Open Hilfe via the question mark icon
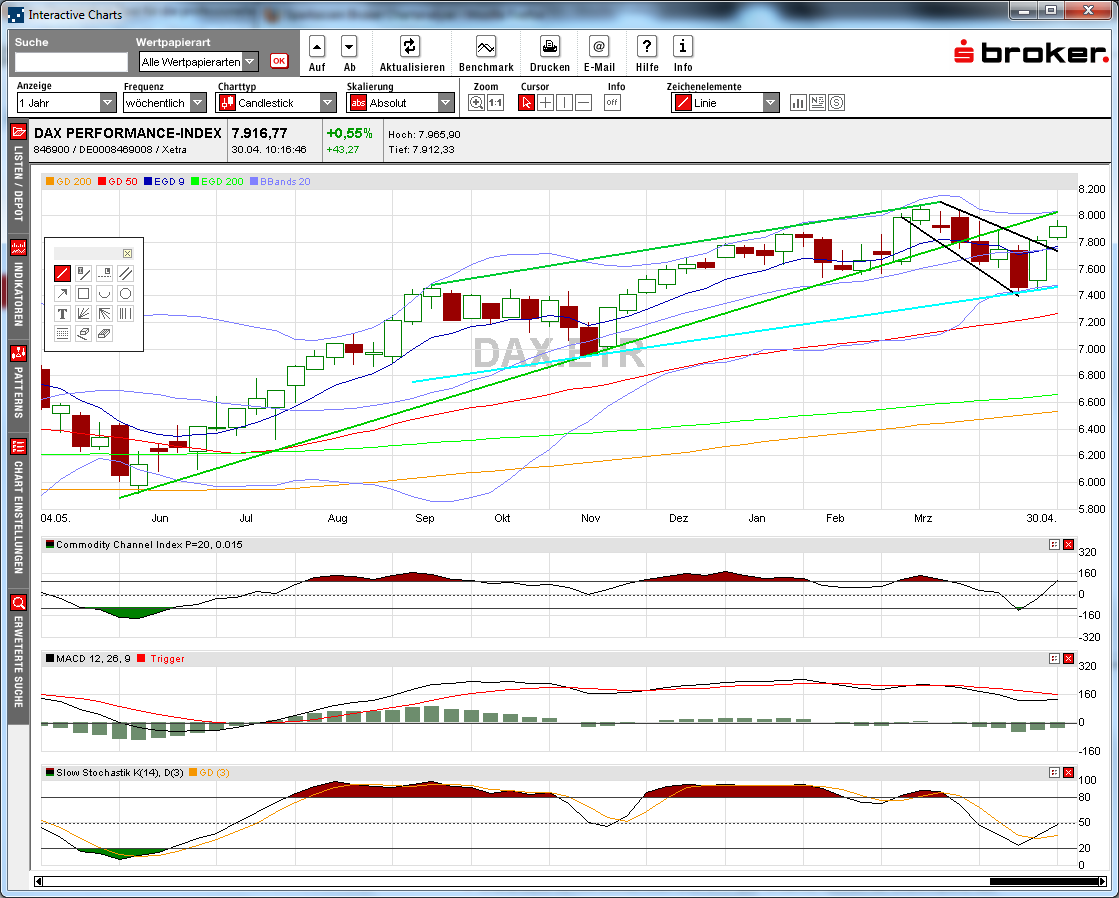Image resolution: width=1119 pixels, height=898 pixels. [x=647, y=47]
